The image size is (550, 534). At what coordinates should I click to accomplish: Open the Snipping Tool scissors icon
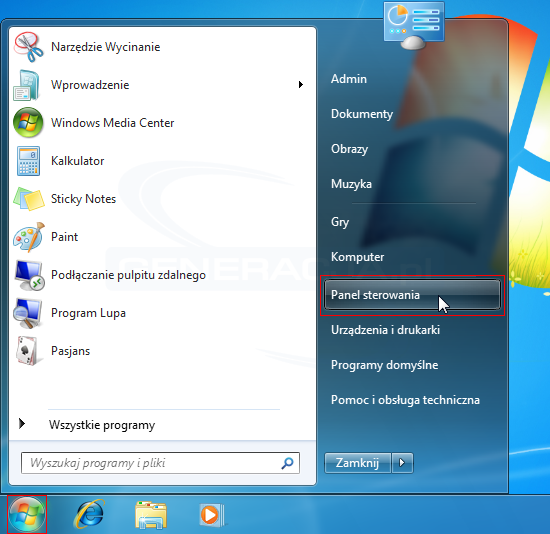coord(28,47)
